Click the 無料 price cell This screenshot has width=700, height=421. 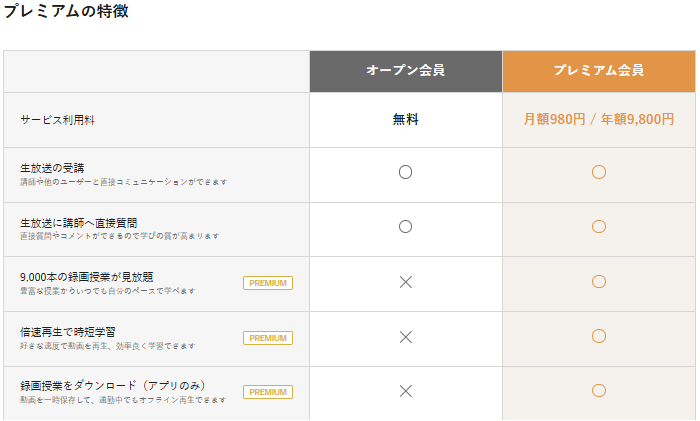(405, 119)
